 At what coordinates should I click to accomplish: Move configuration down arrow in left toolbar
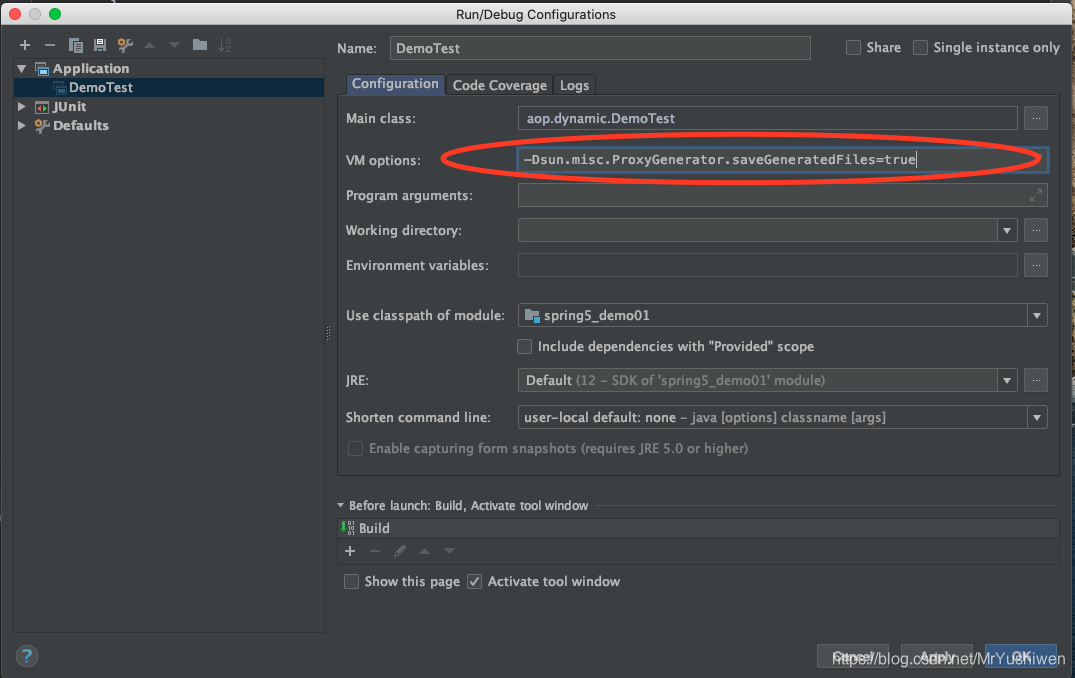pyautogui.click(x=174, y=45)
